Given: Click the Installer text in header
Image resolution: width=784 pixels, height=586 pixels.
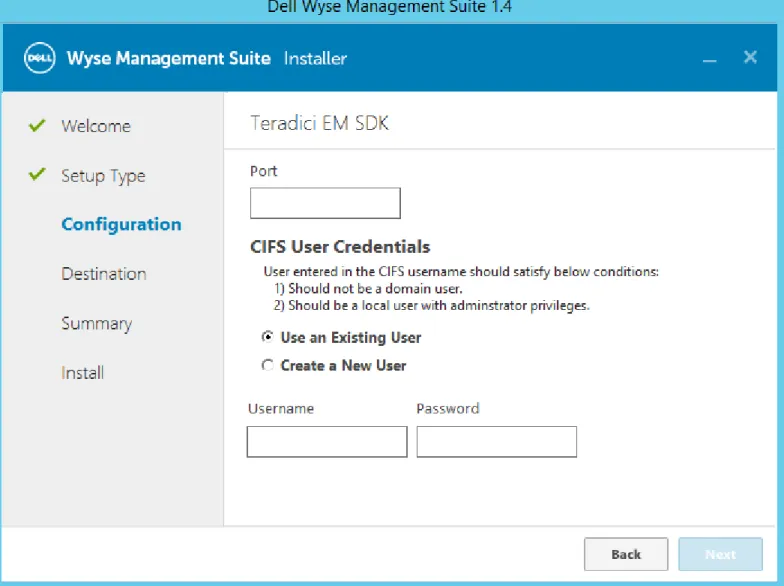Looking at the screenshot, I should click(x=315, y=58).
